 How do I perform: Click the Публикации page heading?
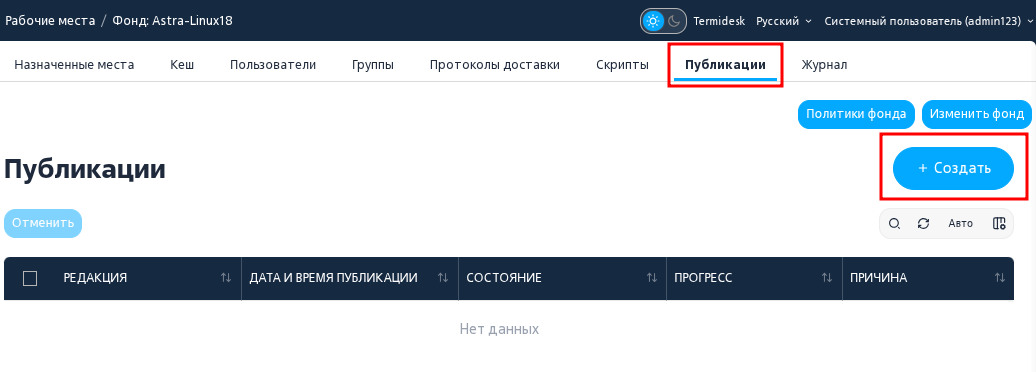(x=85, y=170)
